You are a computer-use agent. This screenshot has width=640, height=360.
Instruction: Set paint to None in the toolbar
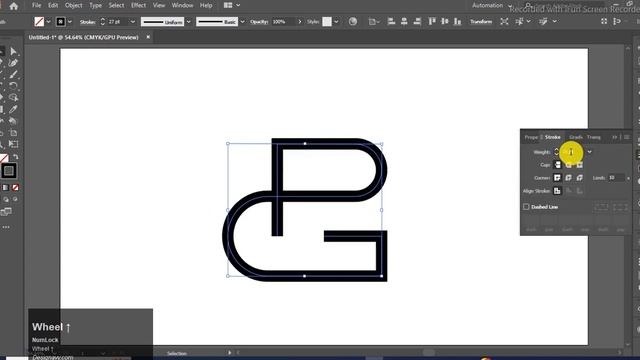(15, 188)
